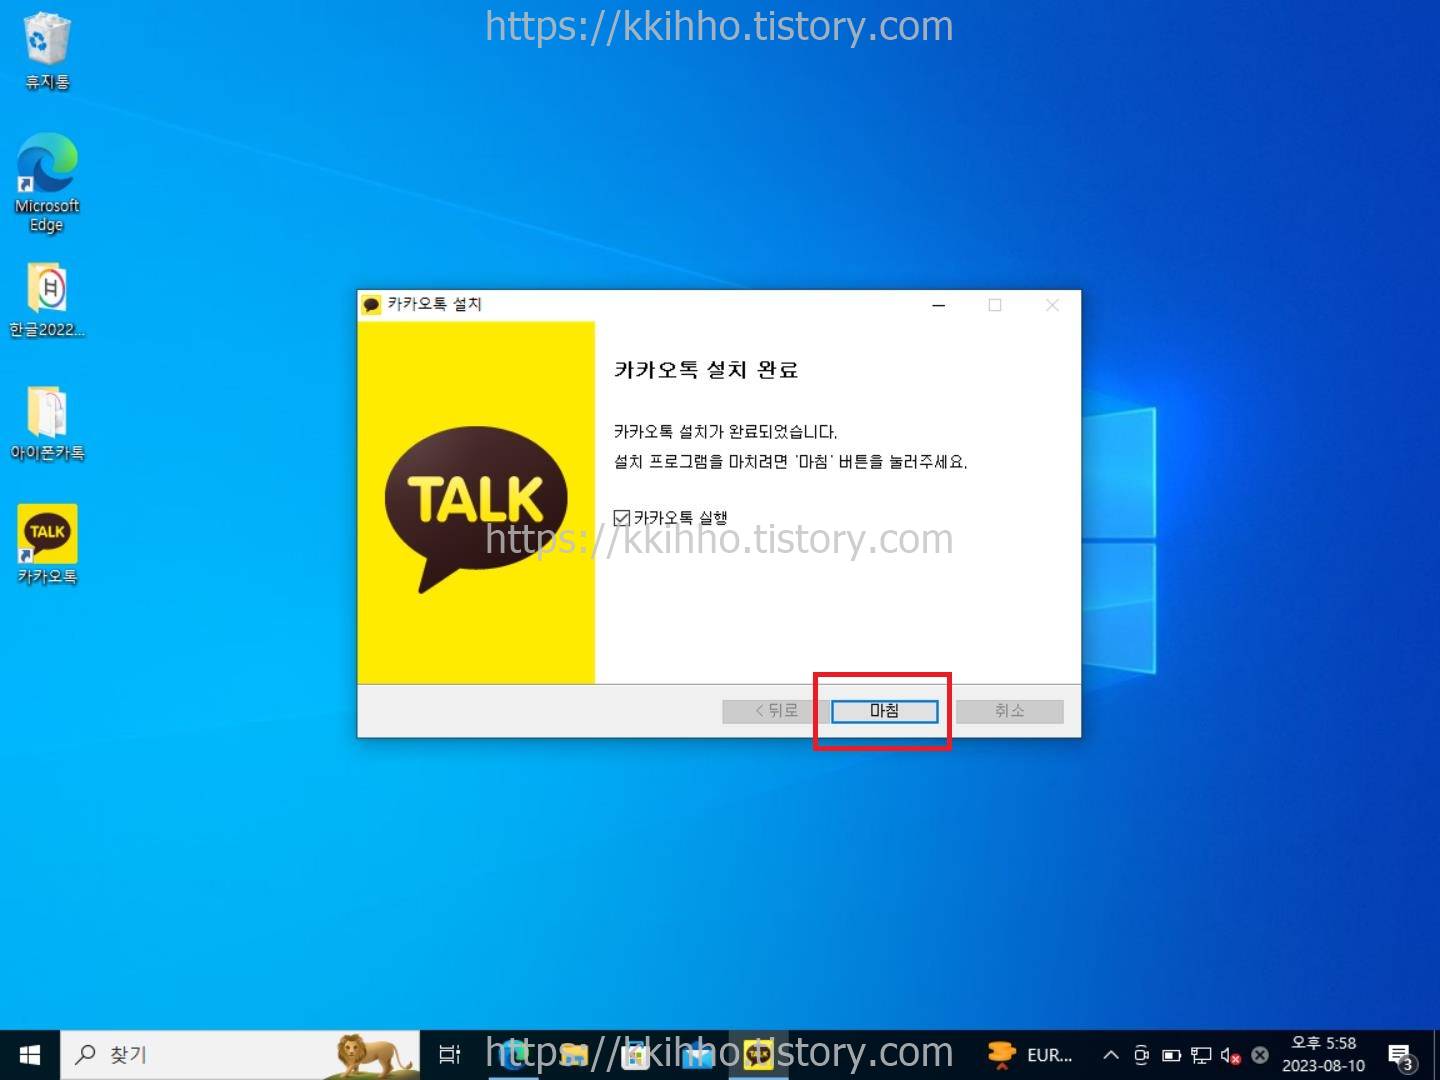Open Task View from the taskbar
Viewport: 1440px width, 1080px height.
[x=450, y=1055]
